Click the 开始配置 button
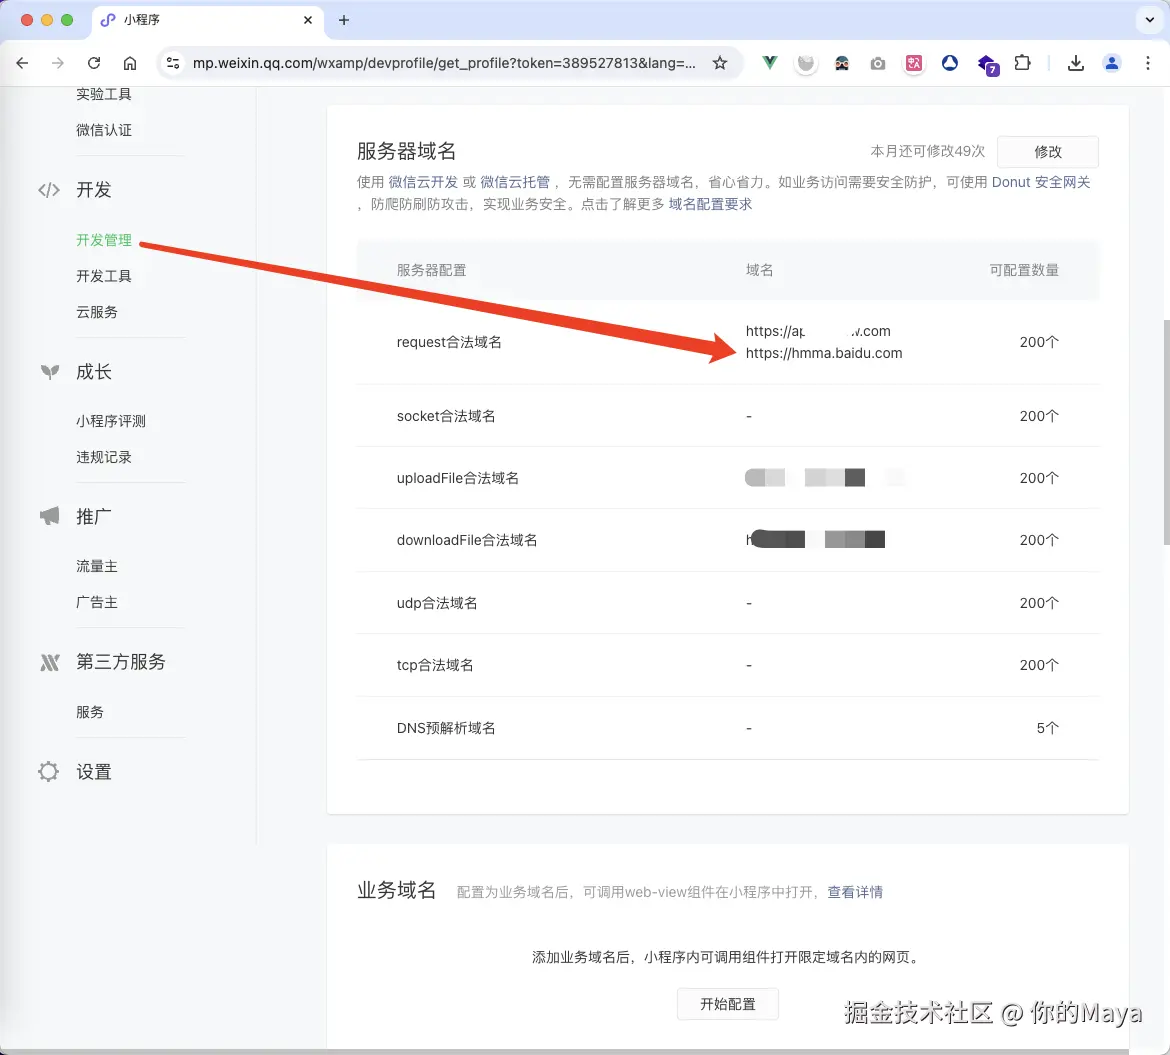Image resolution: width=1170 pixels, height=1055 pixels. [728, 1004]
